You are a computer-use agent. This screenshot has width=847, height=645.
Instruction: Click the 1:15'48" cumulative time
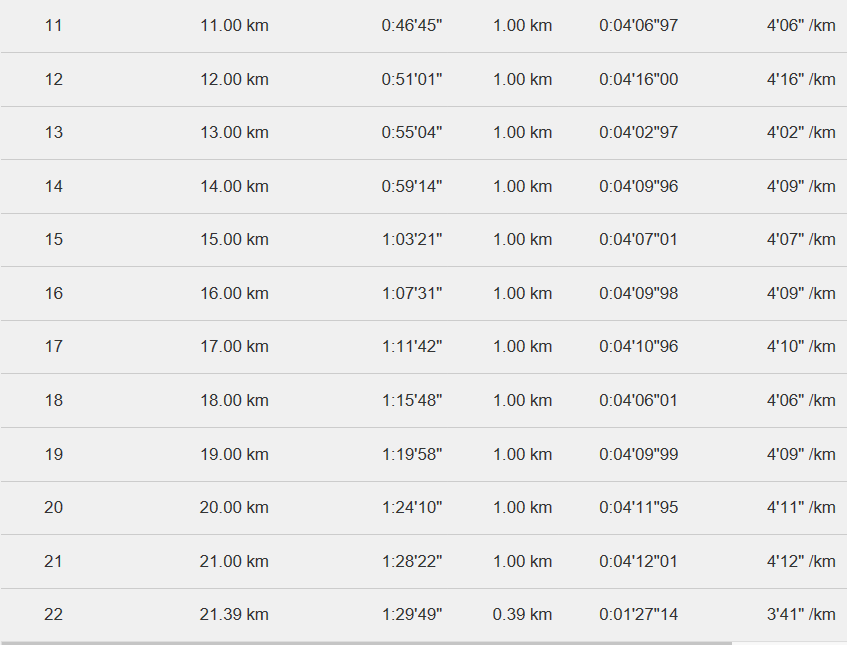412,400
